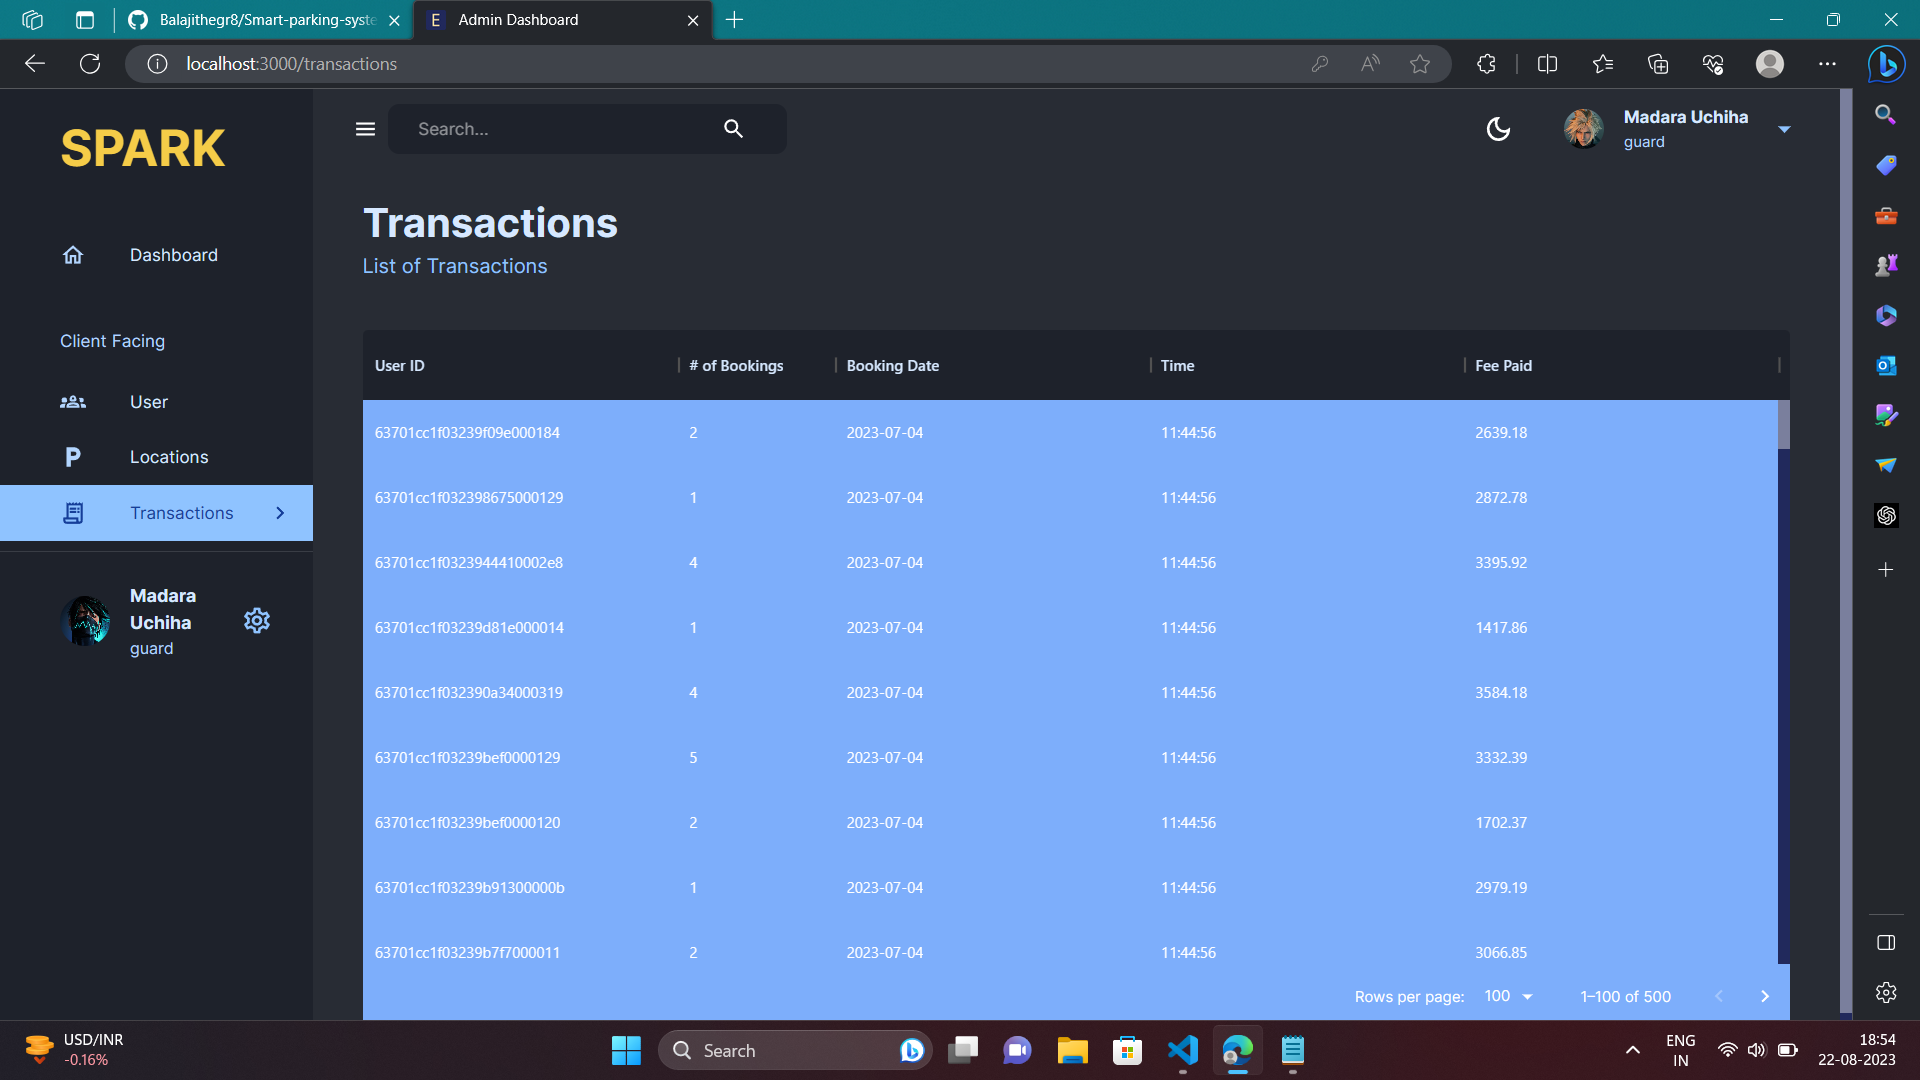
Task: Click the Transactions receipt icon
Action: [x=73, y=513]
